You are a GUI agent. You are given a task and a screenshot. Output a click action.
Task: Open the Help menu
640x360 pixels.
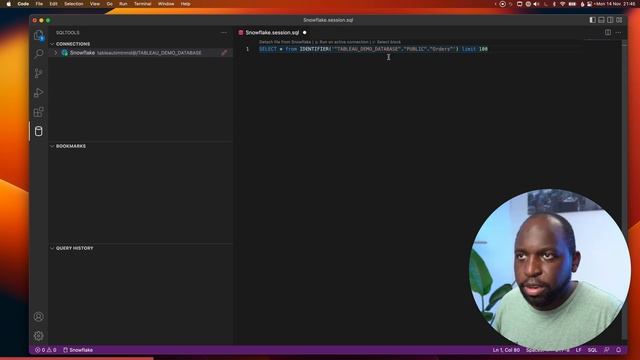[185, 4]
